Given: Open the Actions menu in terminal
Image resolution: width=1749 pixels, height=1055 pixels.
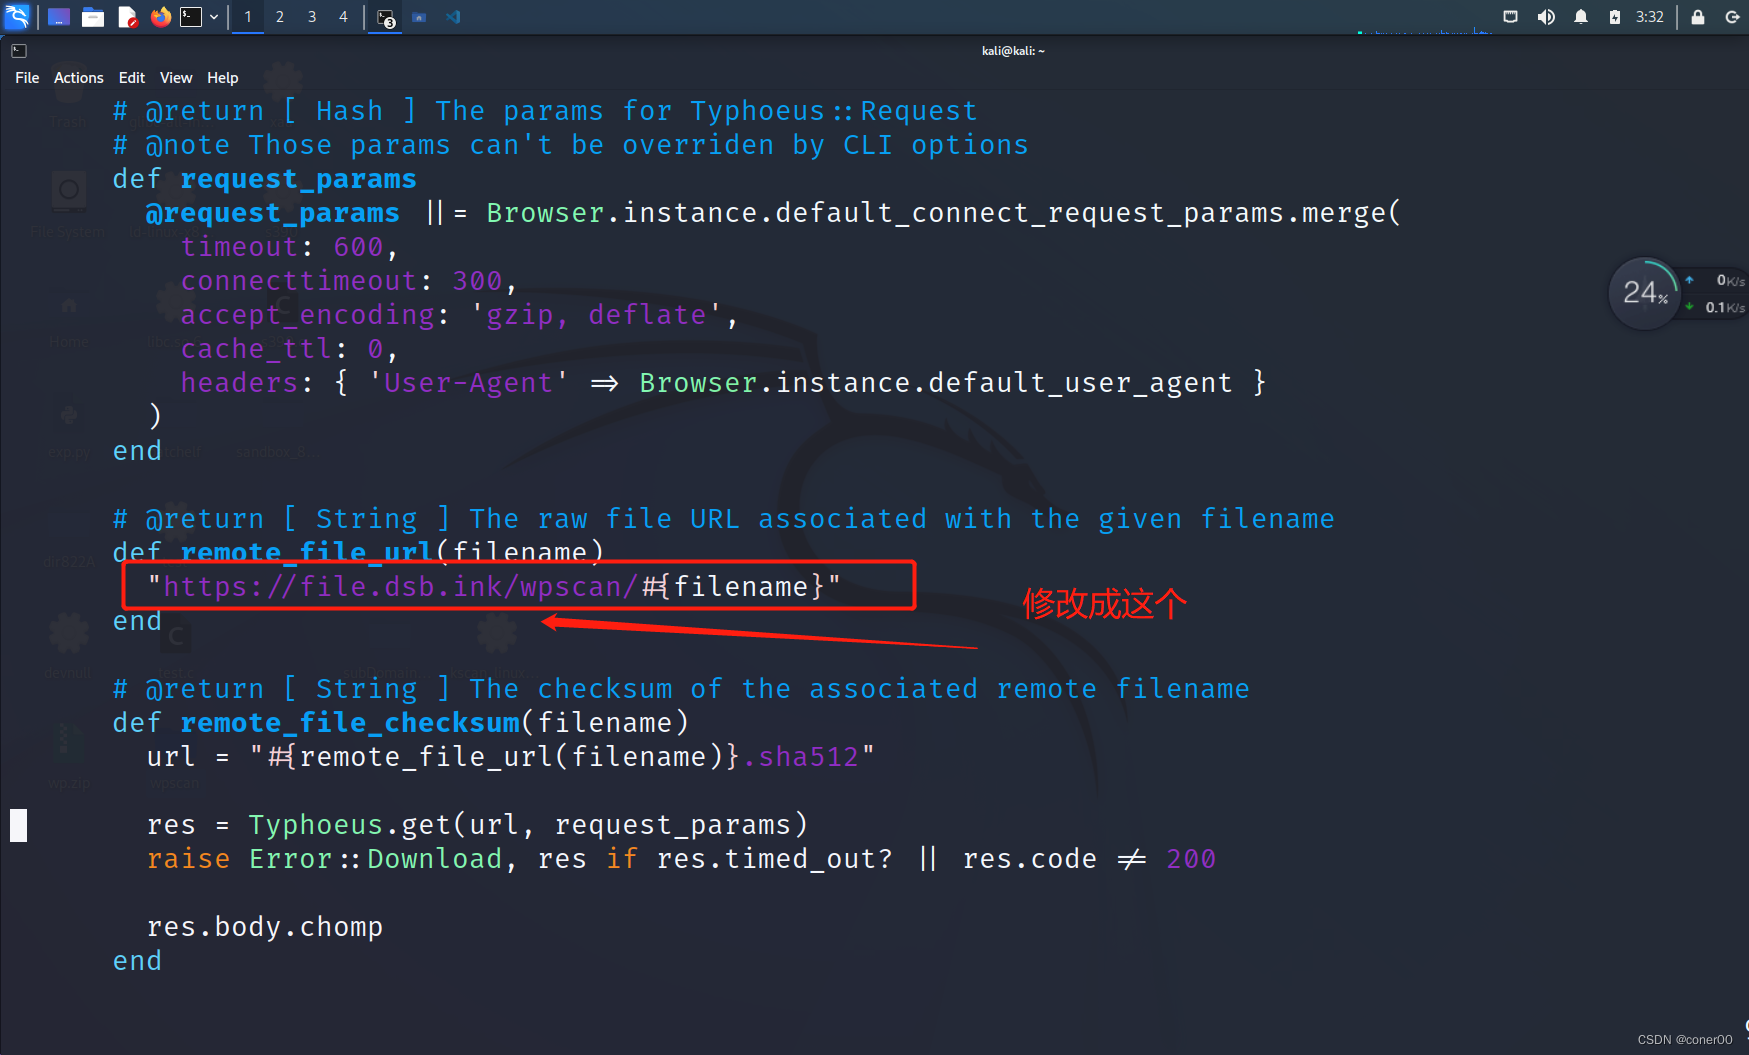Looking at the screenshot, I should tap(79, 78).
